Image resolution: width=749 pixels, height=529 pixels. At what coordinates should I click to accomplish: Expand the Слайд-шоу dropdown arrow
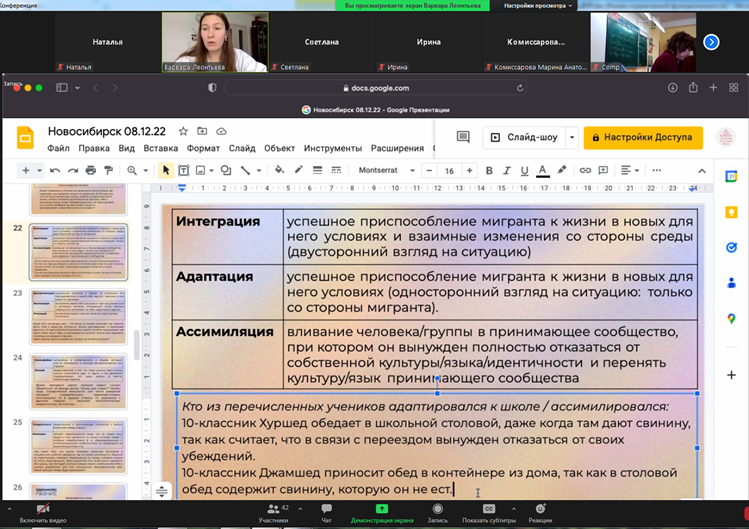pyautogui.click(x=572, y=137)
